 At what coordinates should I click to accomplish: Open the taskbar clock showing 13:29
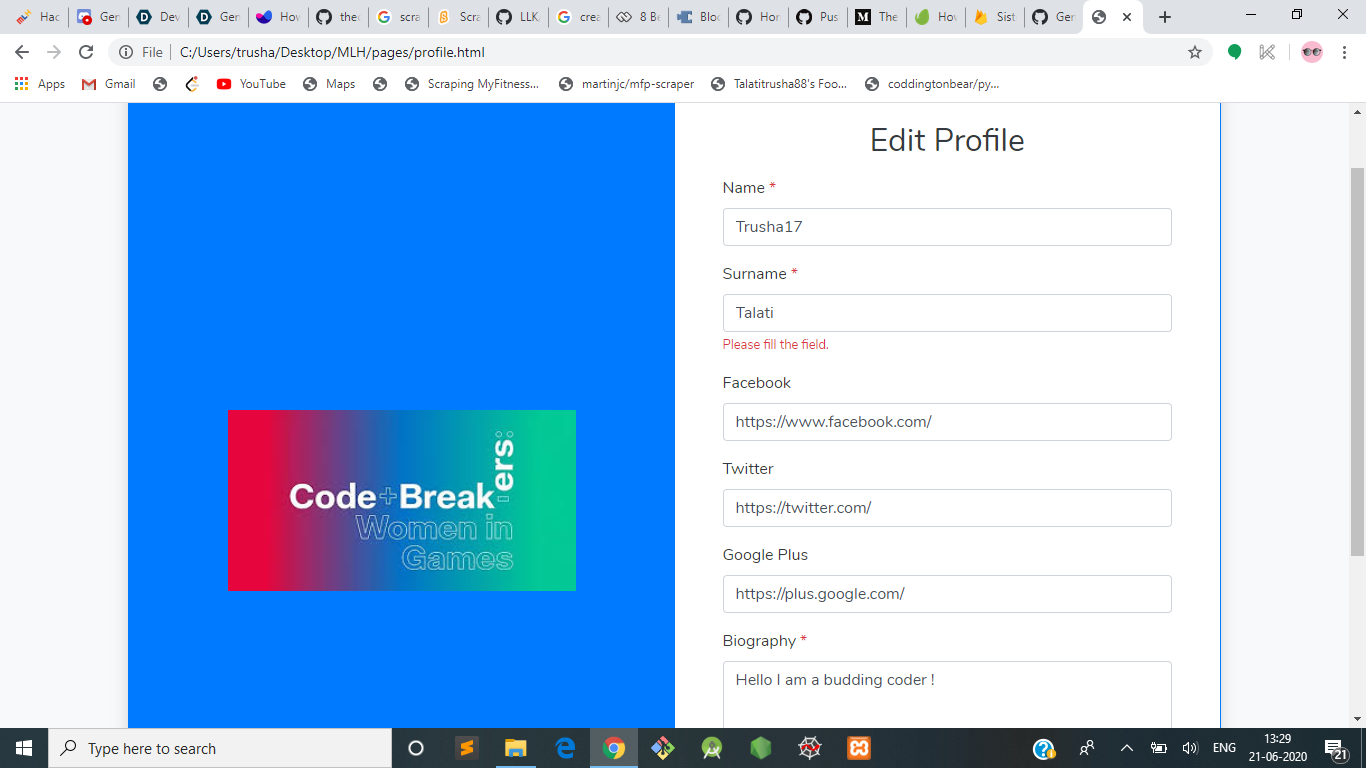[x=1278, y=748]
